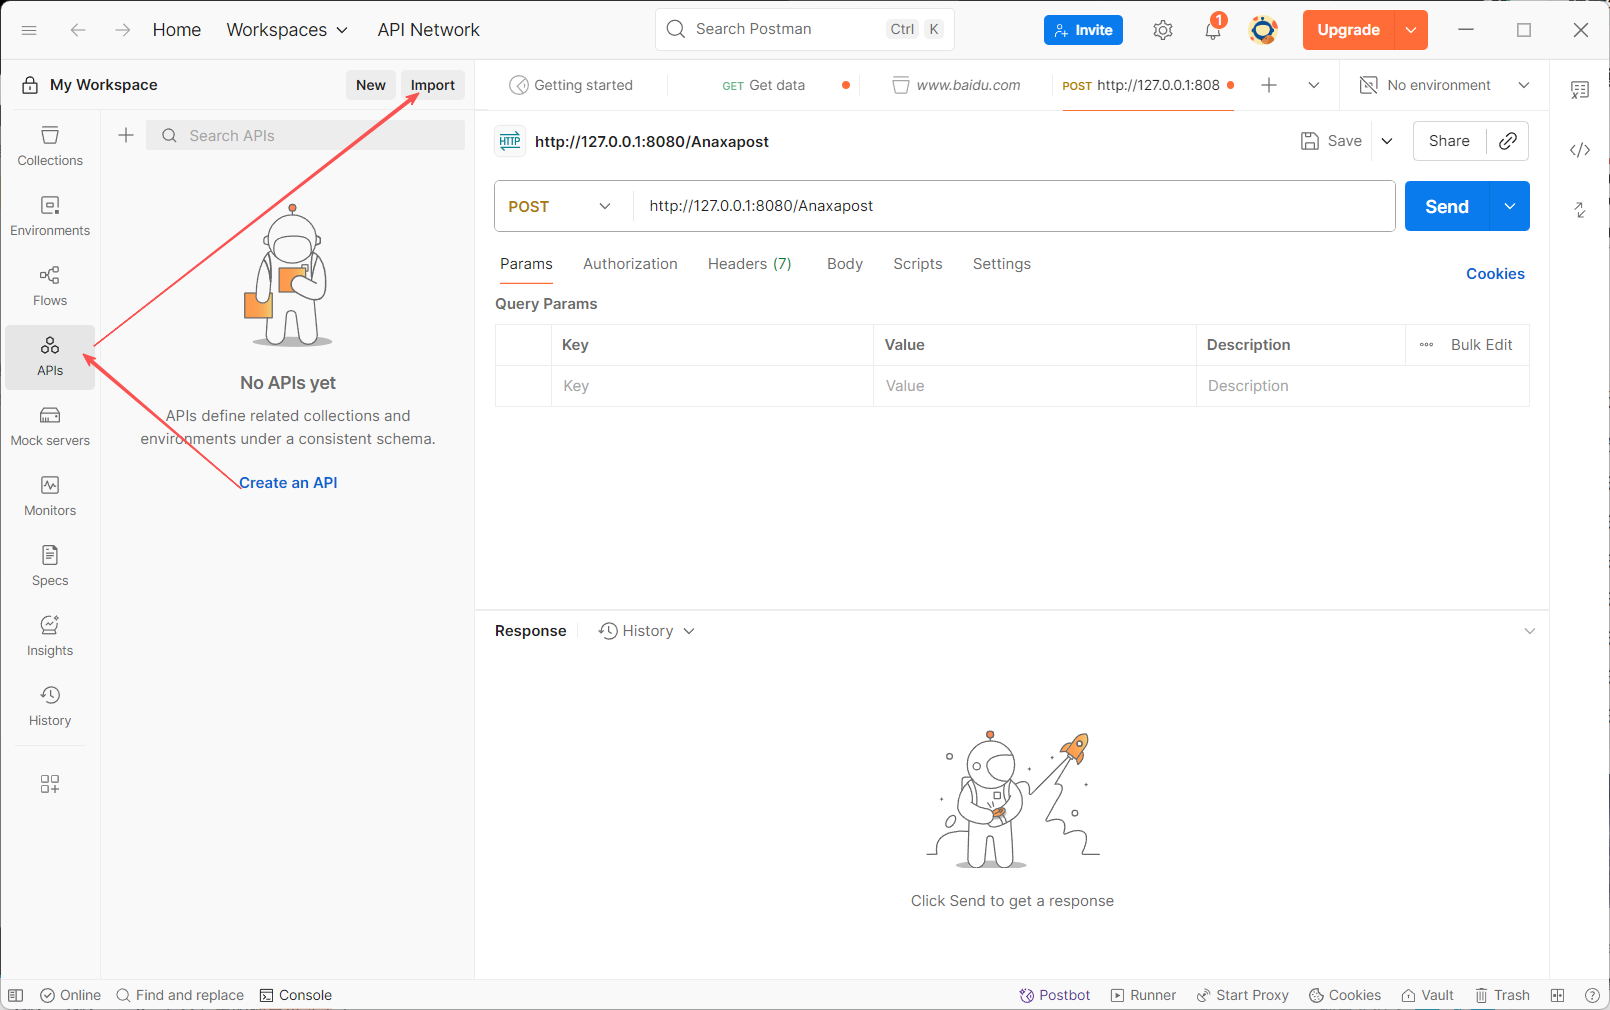Image resolution: width=1610 pixels, height=1010 pixels.
Task: Click the Create an API link
Action: pos(288,483)
